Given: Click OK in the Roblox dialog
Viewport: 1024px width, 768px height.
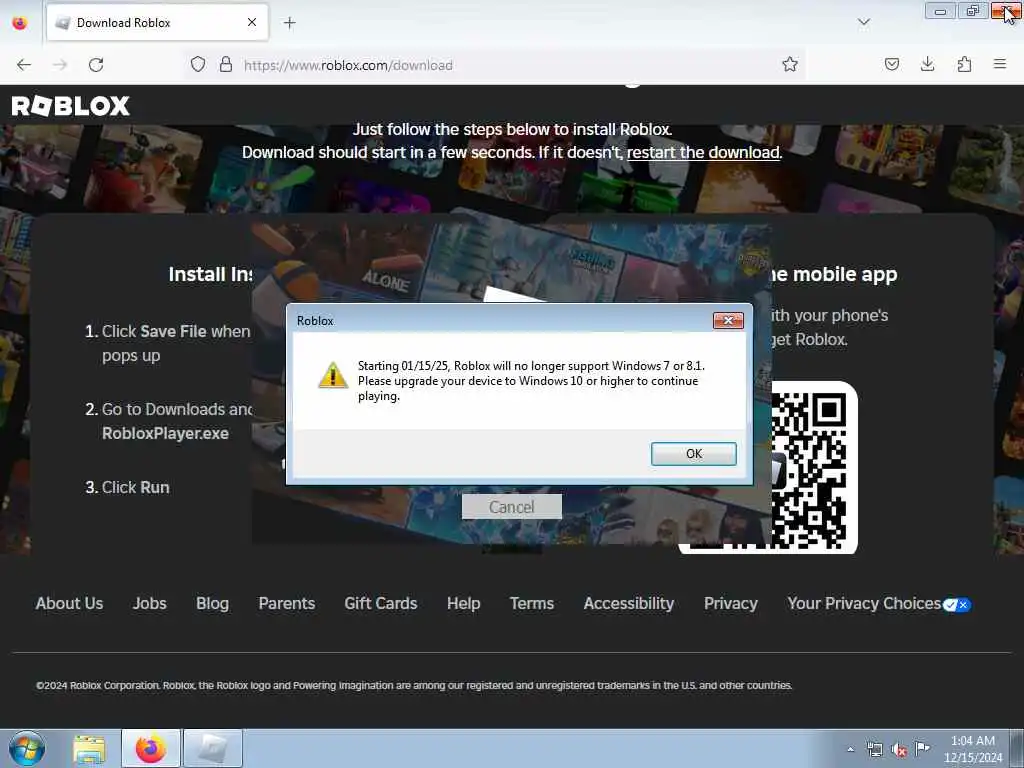Looking at the screenshot, I should coord(693,454).
